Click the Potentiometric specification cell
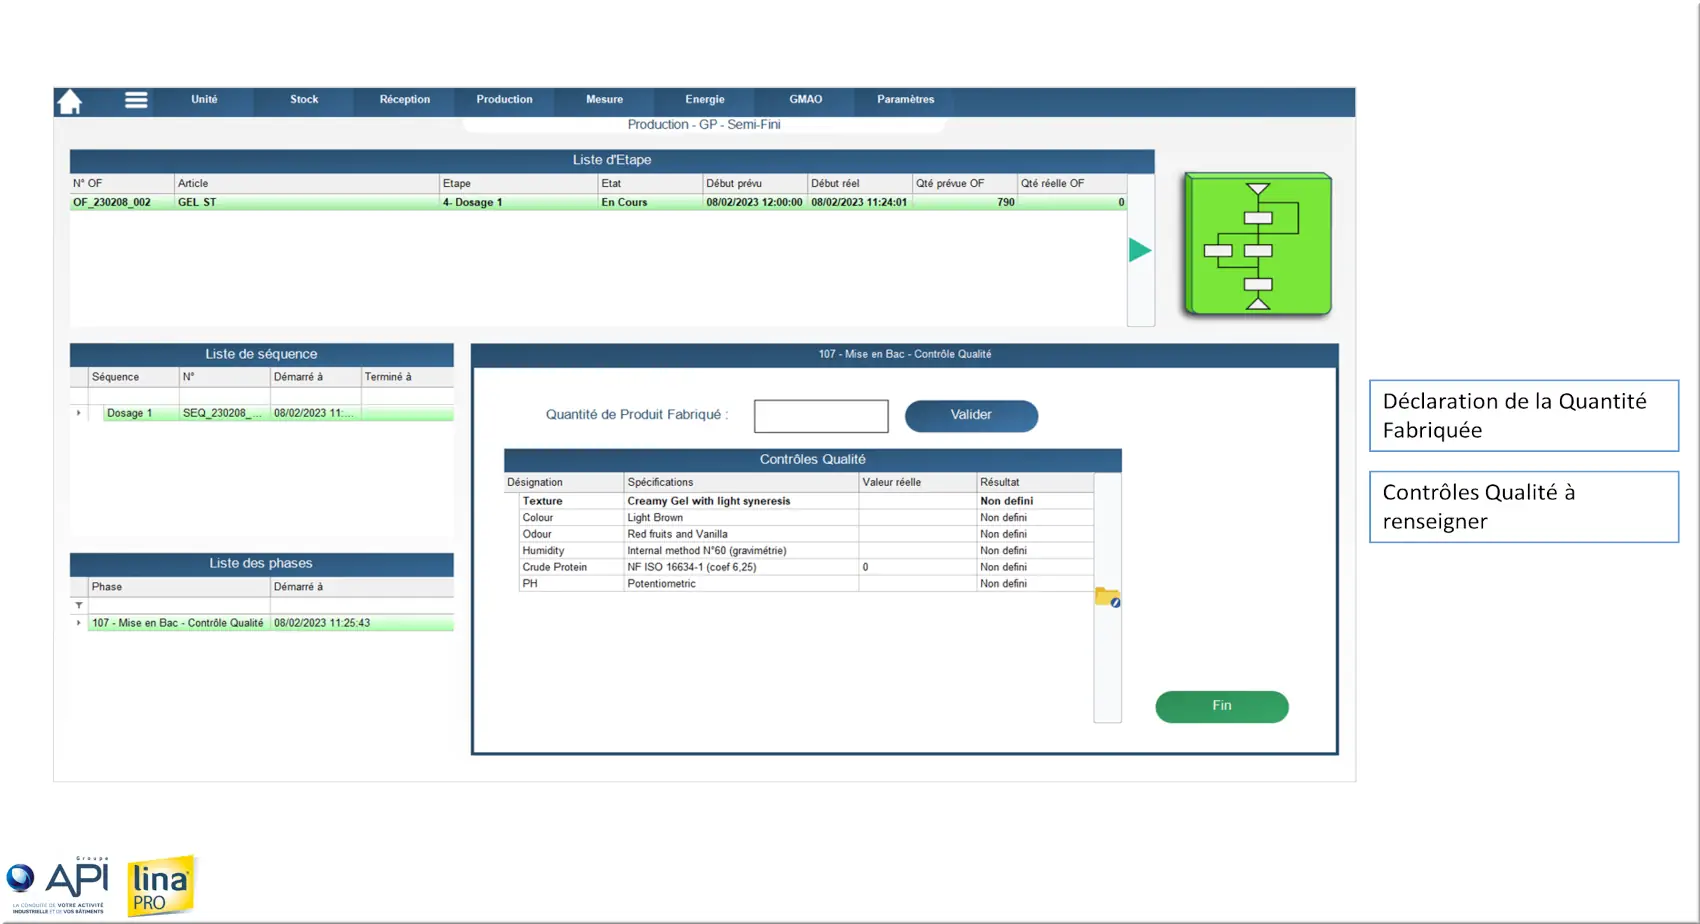Screen dimensions: 1700x924 [x=741, y=584]
